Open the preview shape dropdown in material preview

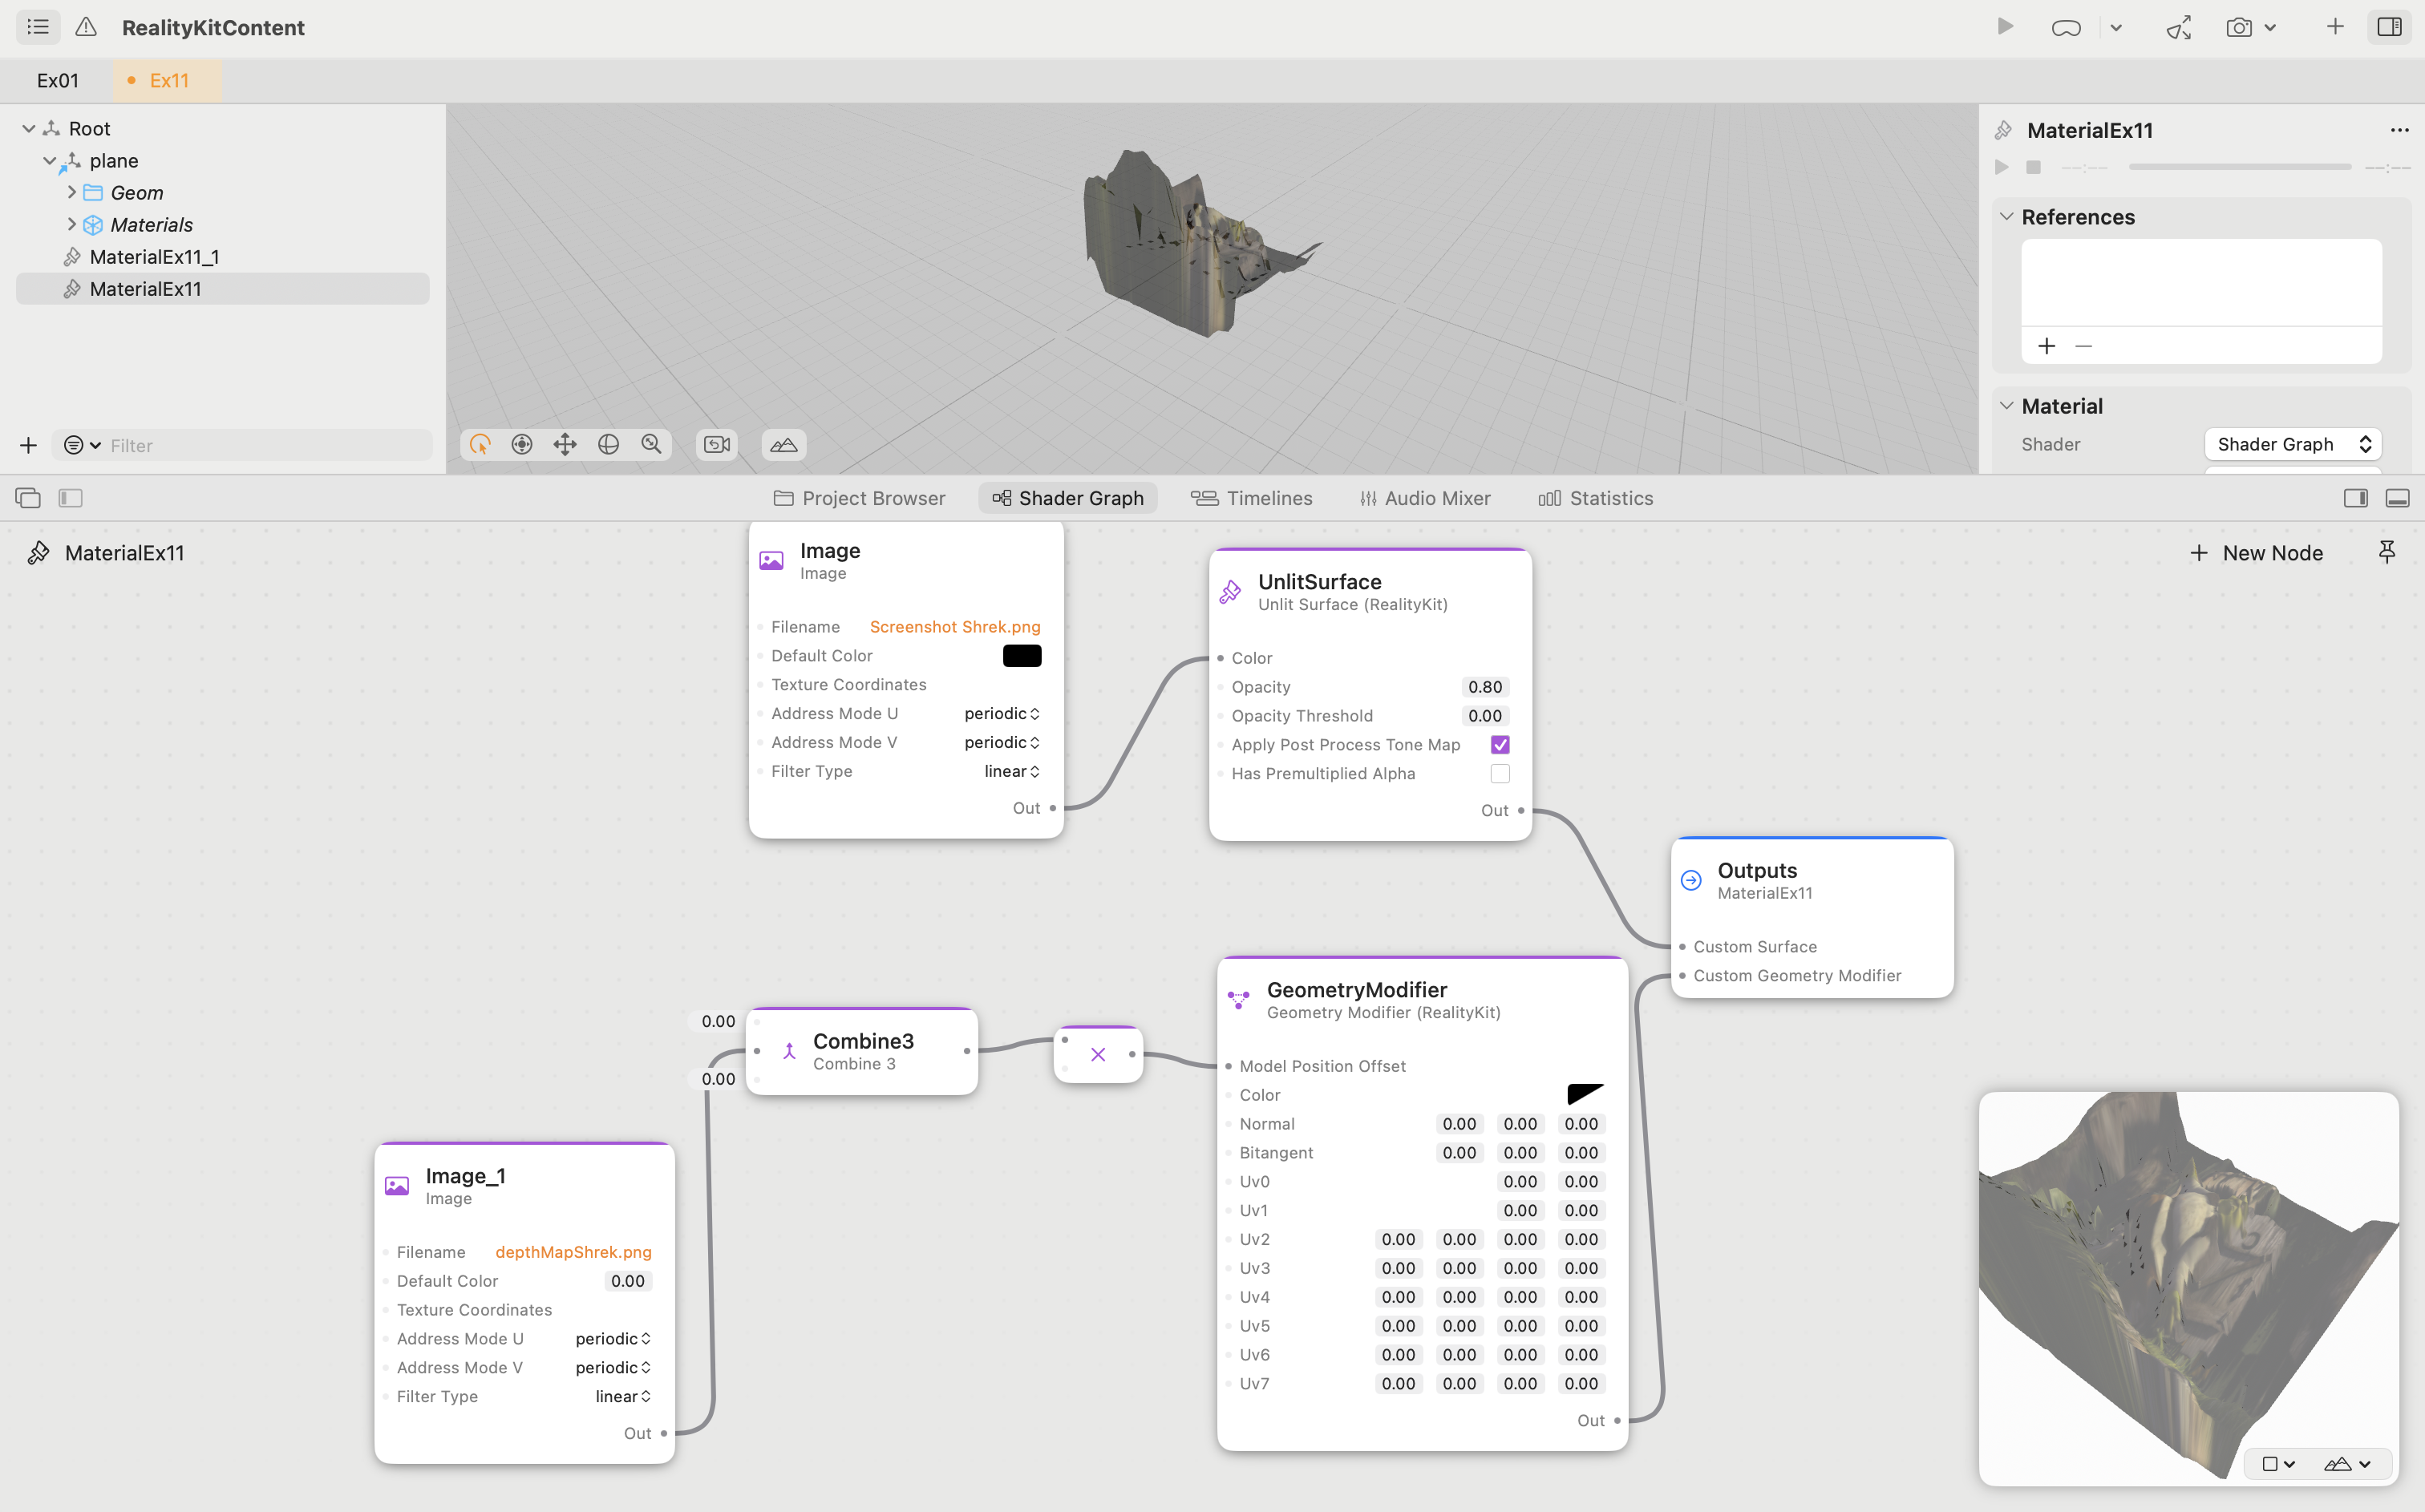(x=2278, y=1464)
